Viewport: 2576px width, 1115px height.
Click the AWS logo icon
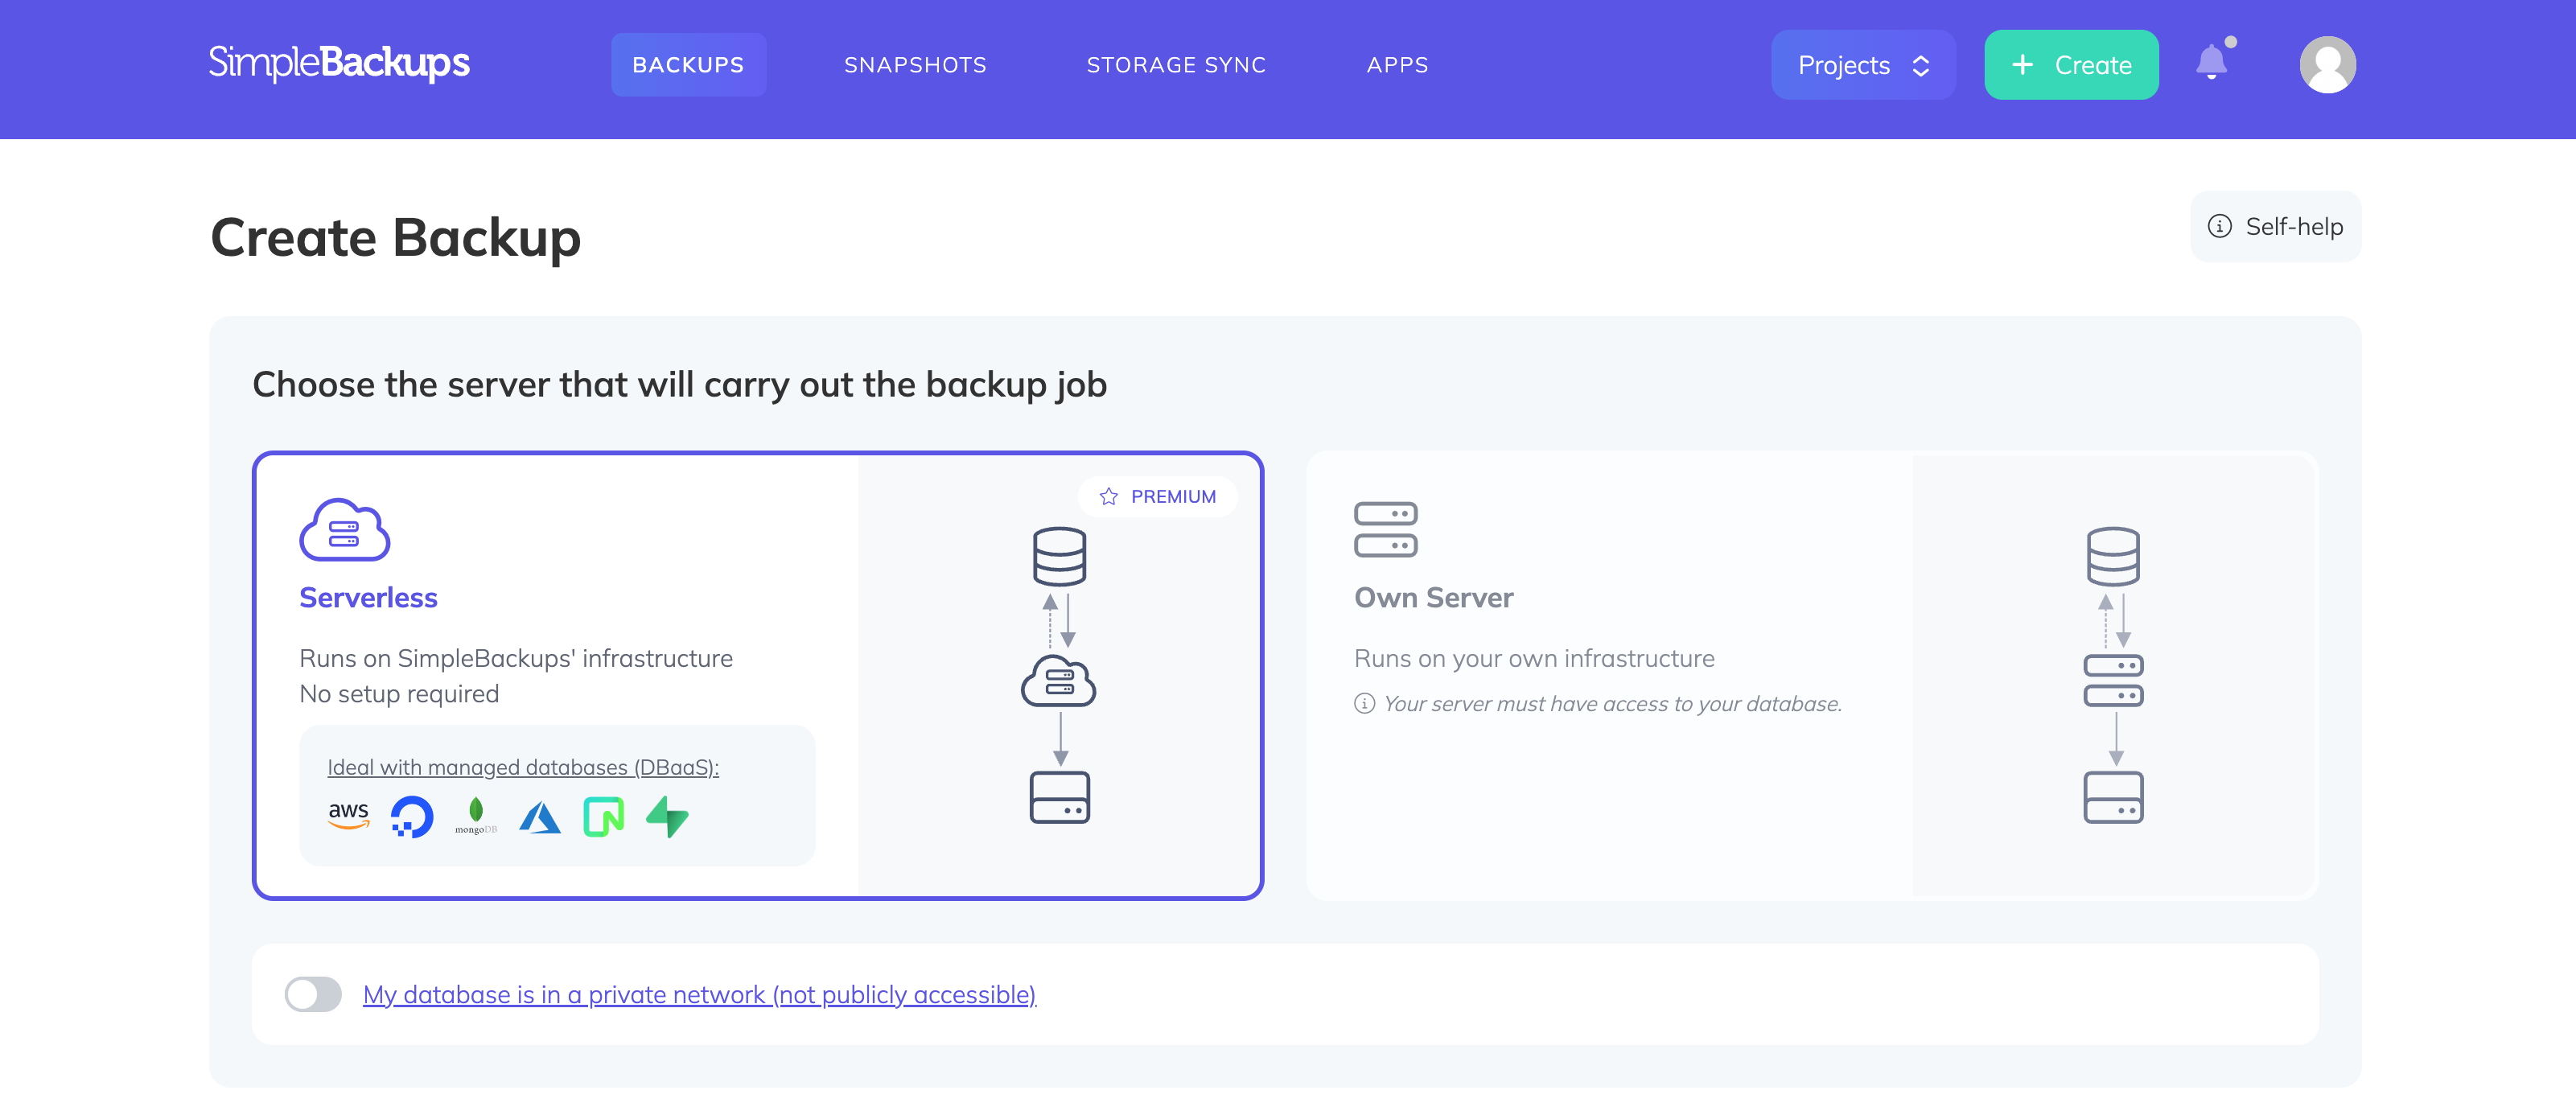coord(348,815)
